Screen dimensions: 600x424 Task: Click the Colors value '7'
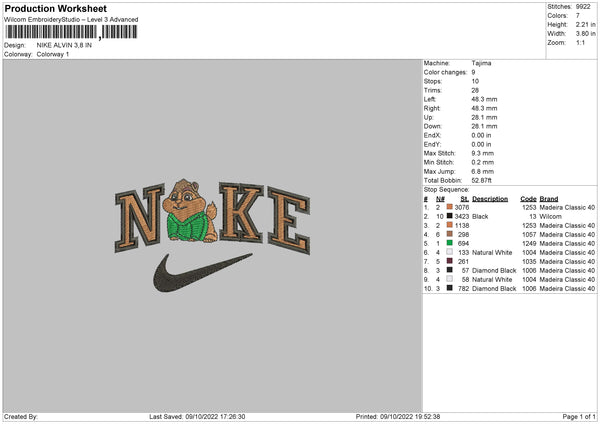point(578,16)
